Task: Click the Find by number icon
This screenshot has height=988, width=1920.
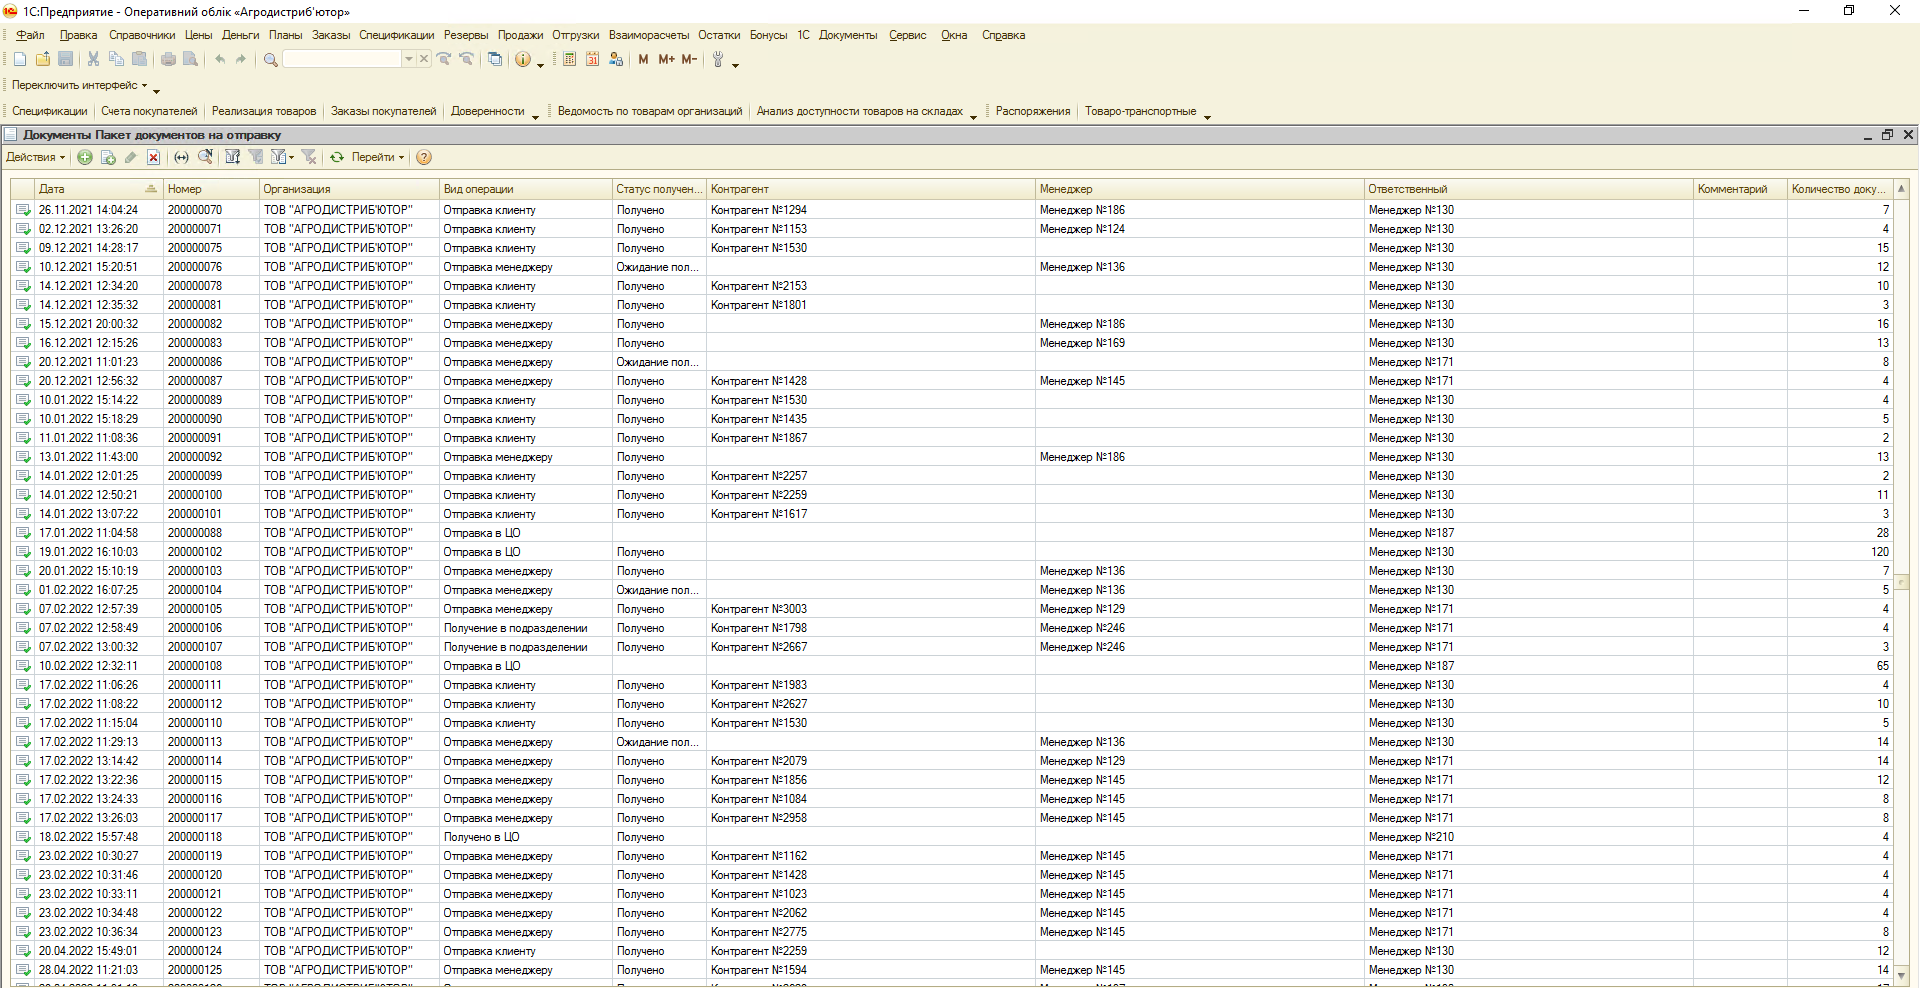Action: (205, 157)
